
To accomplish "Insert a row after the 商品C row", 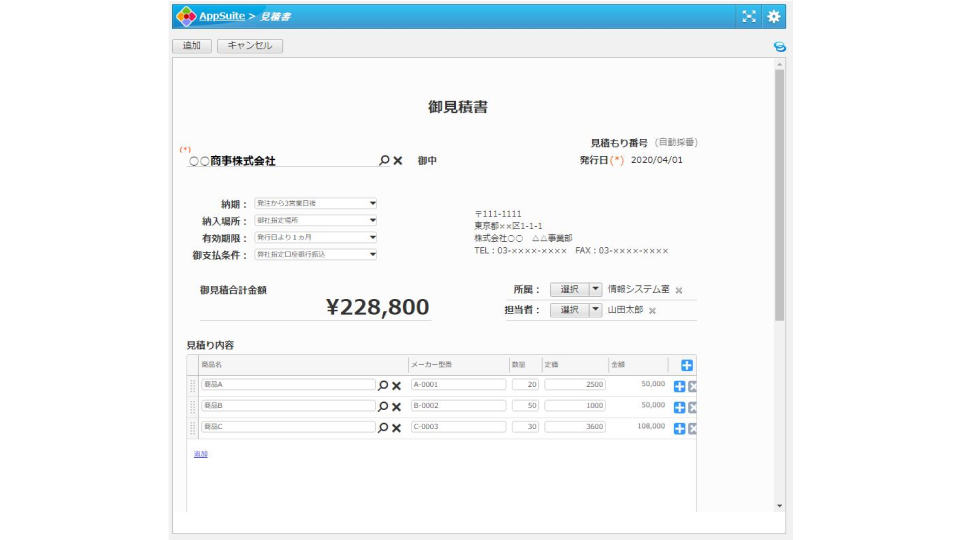I will point(679,429).
